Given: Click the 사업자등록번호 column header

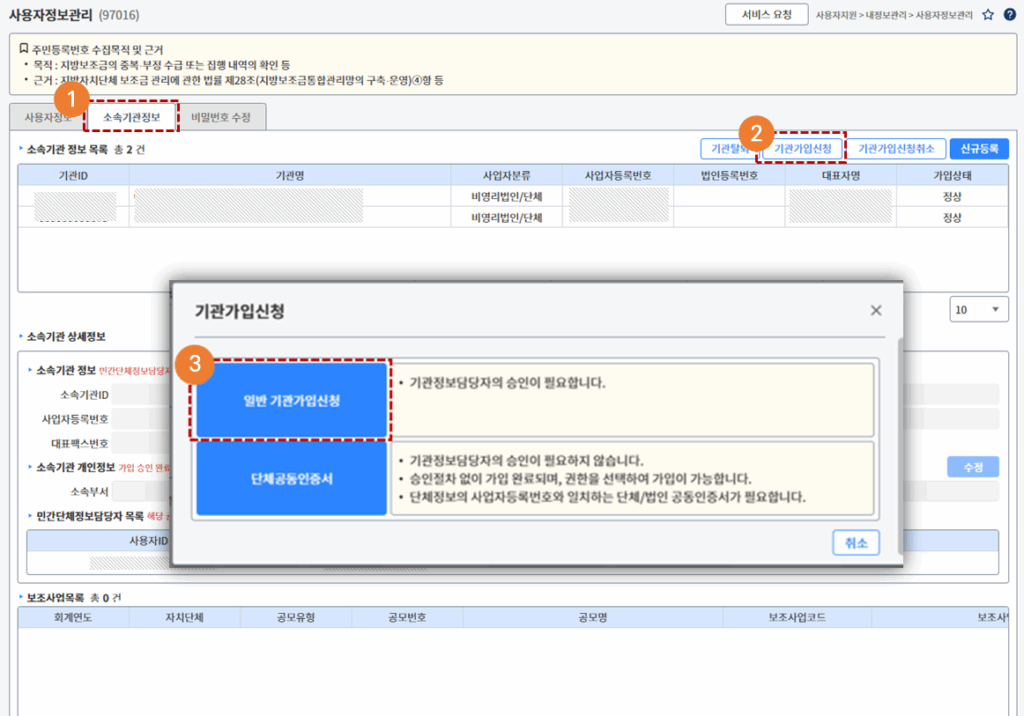Looking at the screenshot, I should pos(618,176).
